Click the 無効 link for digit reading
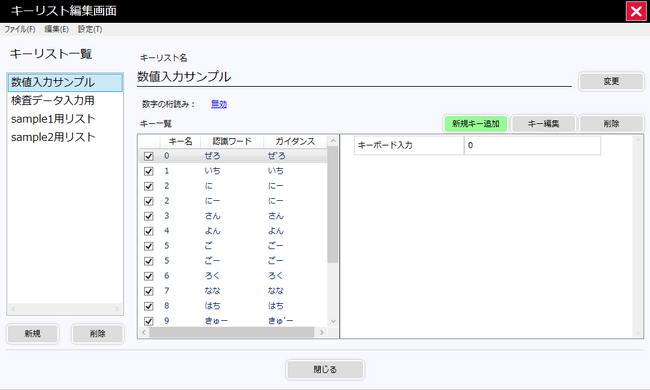This screenshot has height=390, width=650. [x=219, y=104]
